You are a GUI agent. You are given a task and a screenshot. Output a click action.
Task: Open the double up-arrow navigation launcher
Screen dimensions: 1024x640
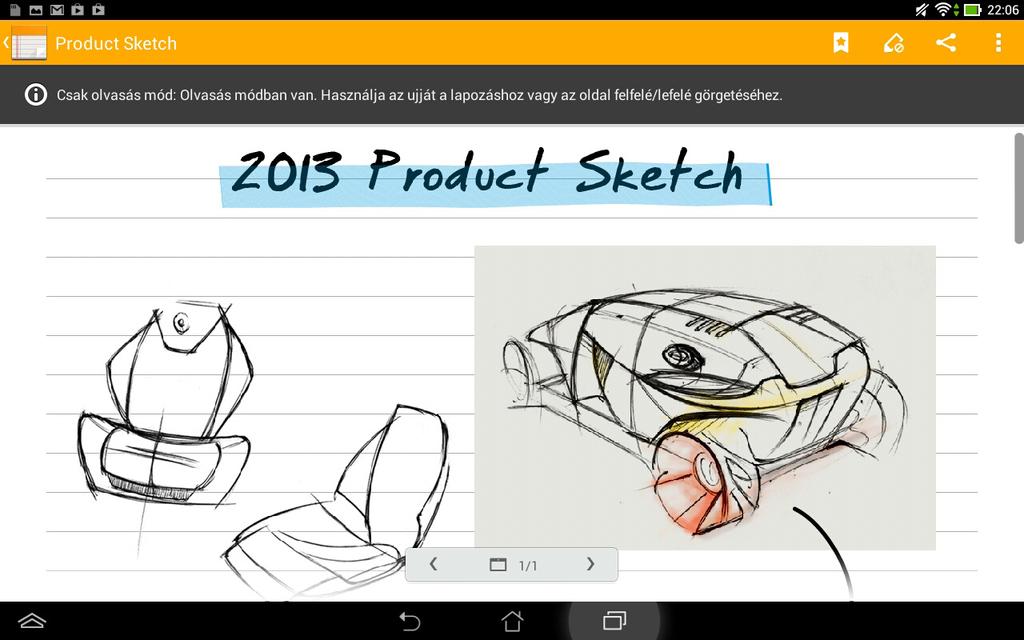[31, 620]
